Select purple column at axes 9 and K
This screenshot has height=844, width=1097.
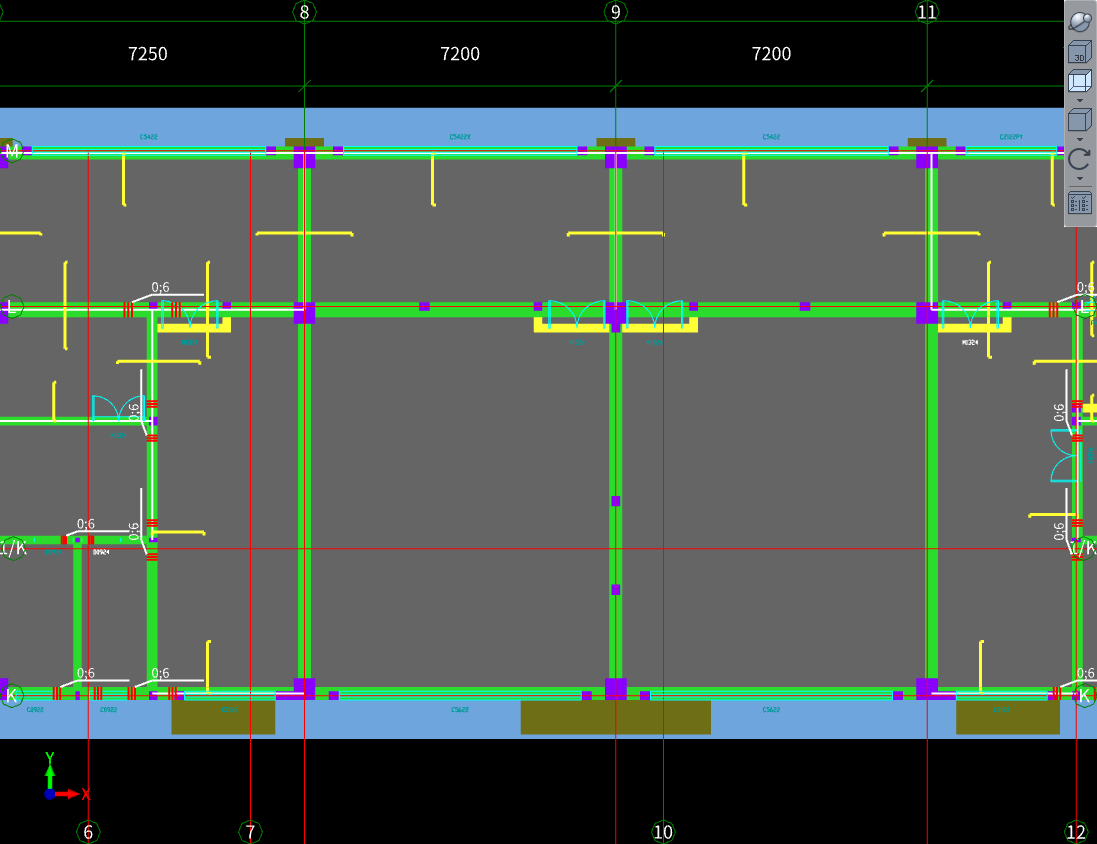[616, 689]
